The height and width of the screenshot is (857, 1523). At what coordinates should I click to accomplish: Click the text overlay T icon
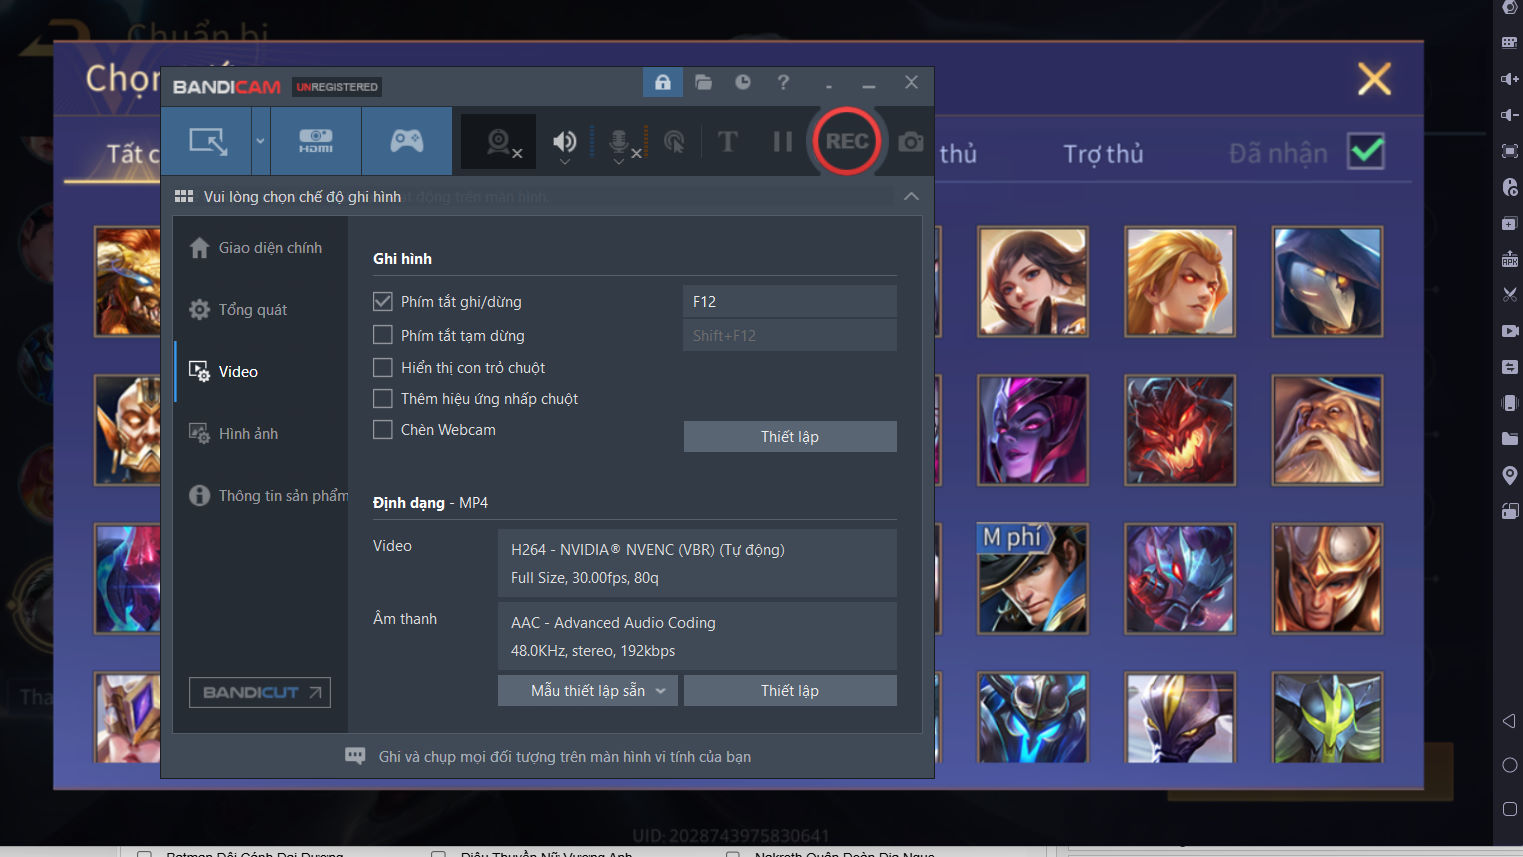point(728,142)
